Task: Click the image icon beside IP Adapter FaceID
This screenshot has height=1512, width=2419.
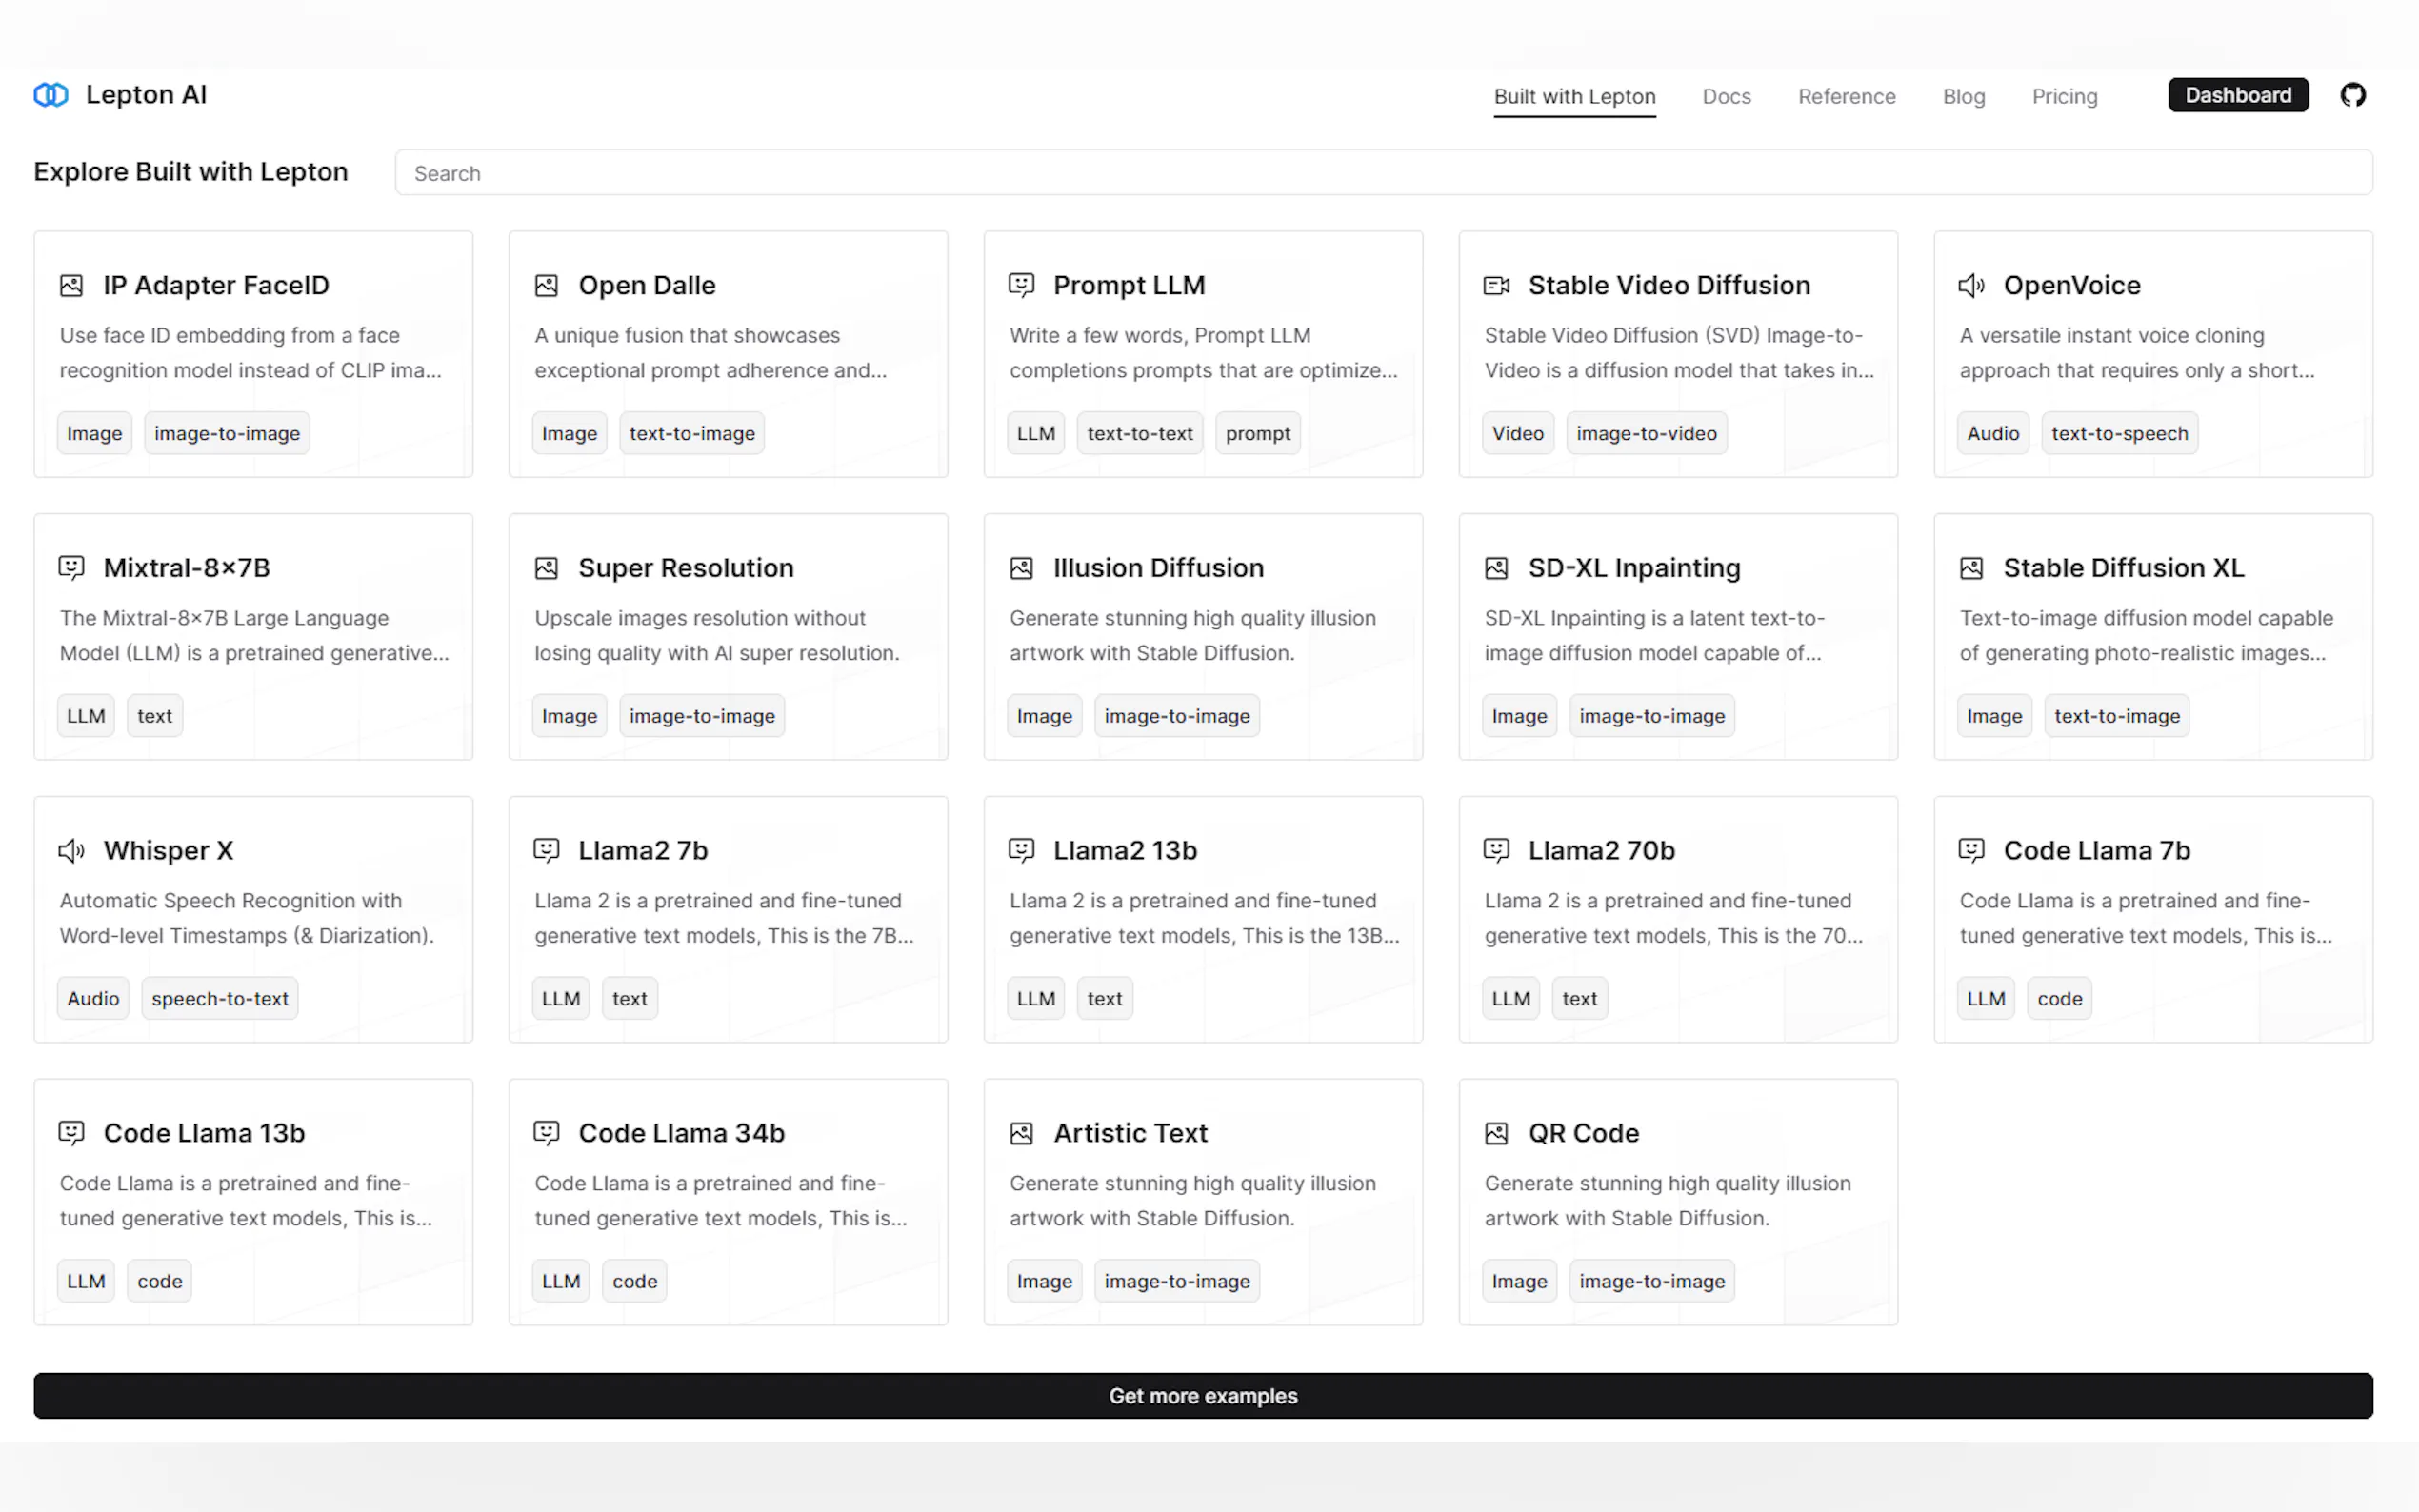Action: pyautogui.click(x=71, y=286)
